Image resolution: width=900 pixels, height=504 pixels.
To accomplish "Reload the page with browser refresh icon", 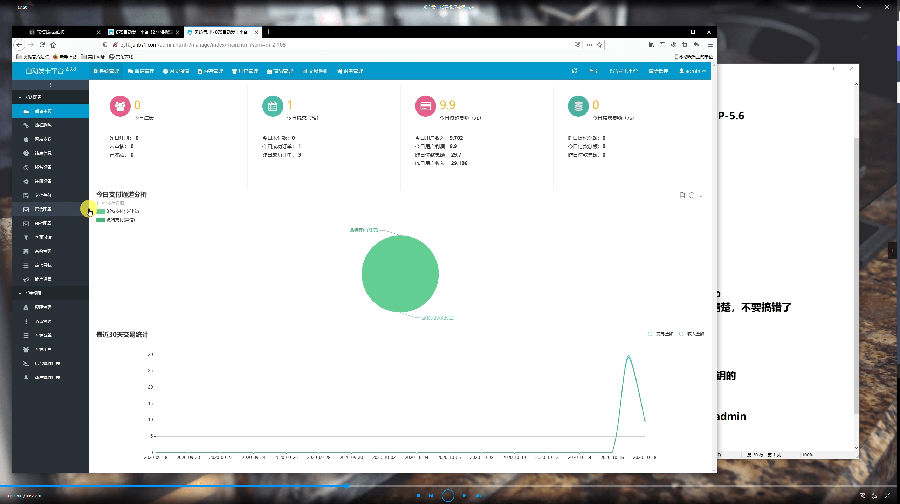I will coord(42,46).
